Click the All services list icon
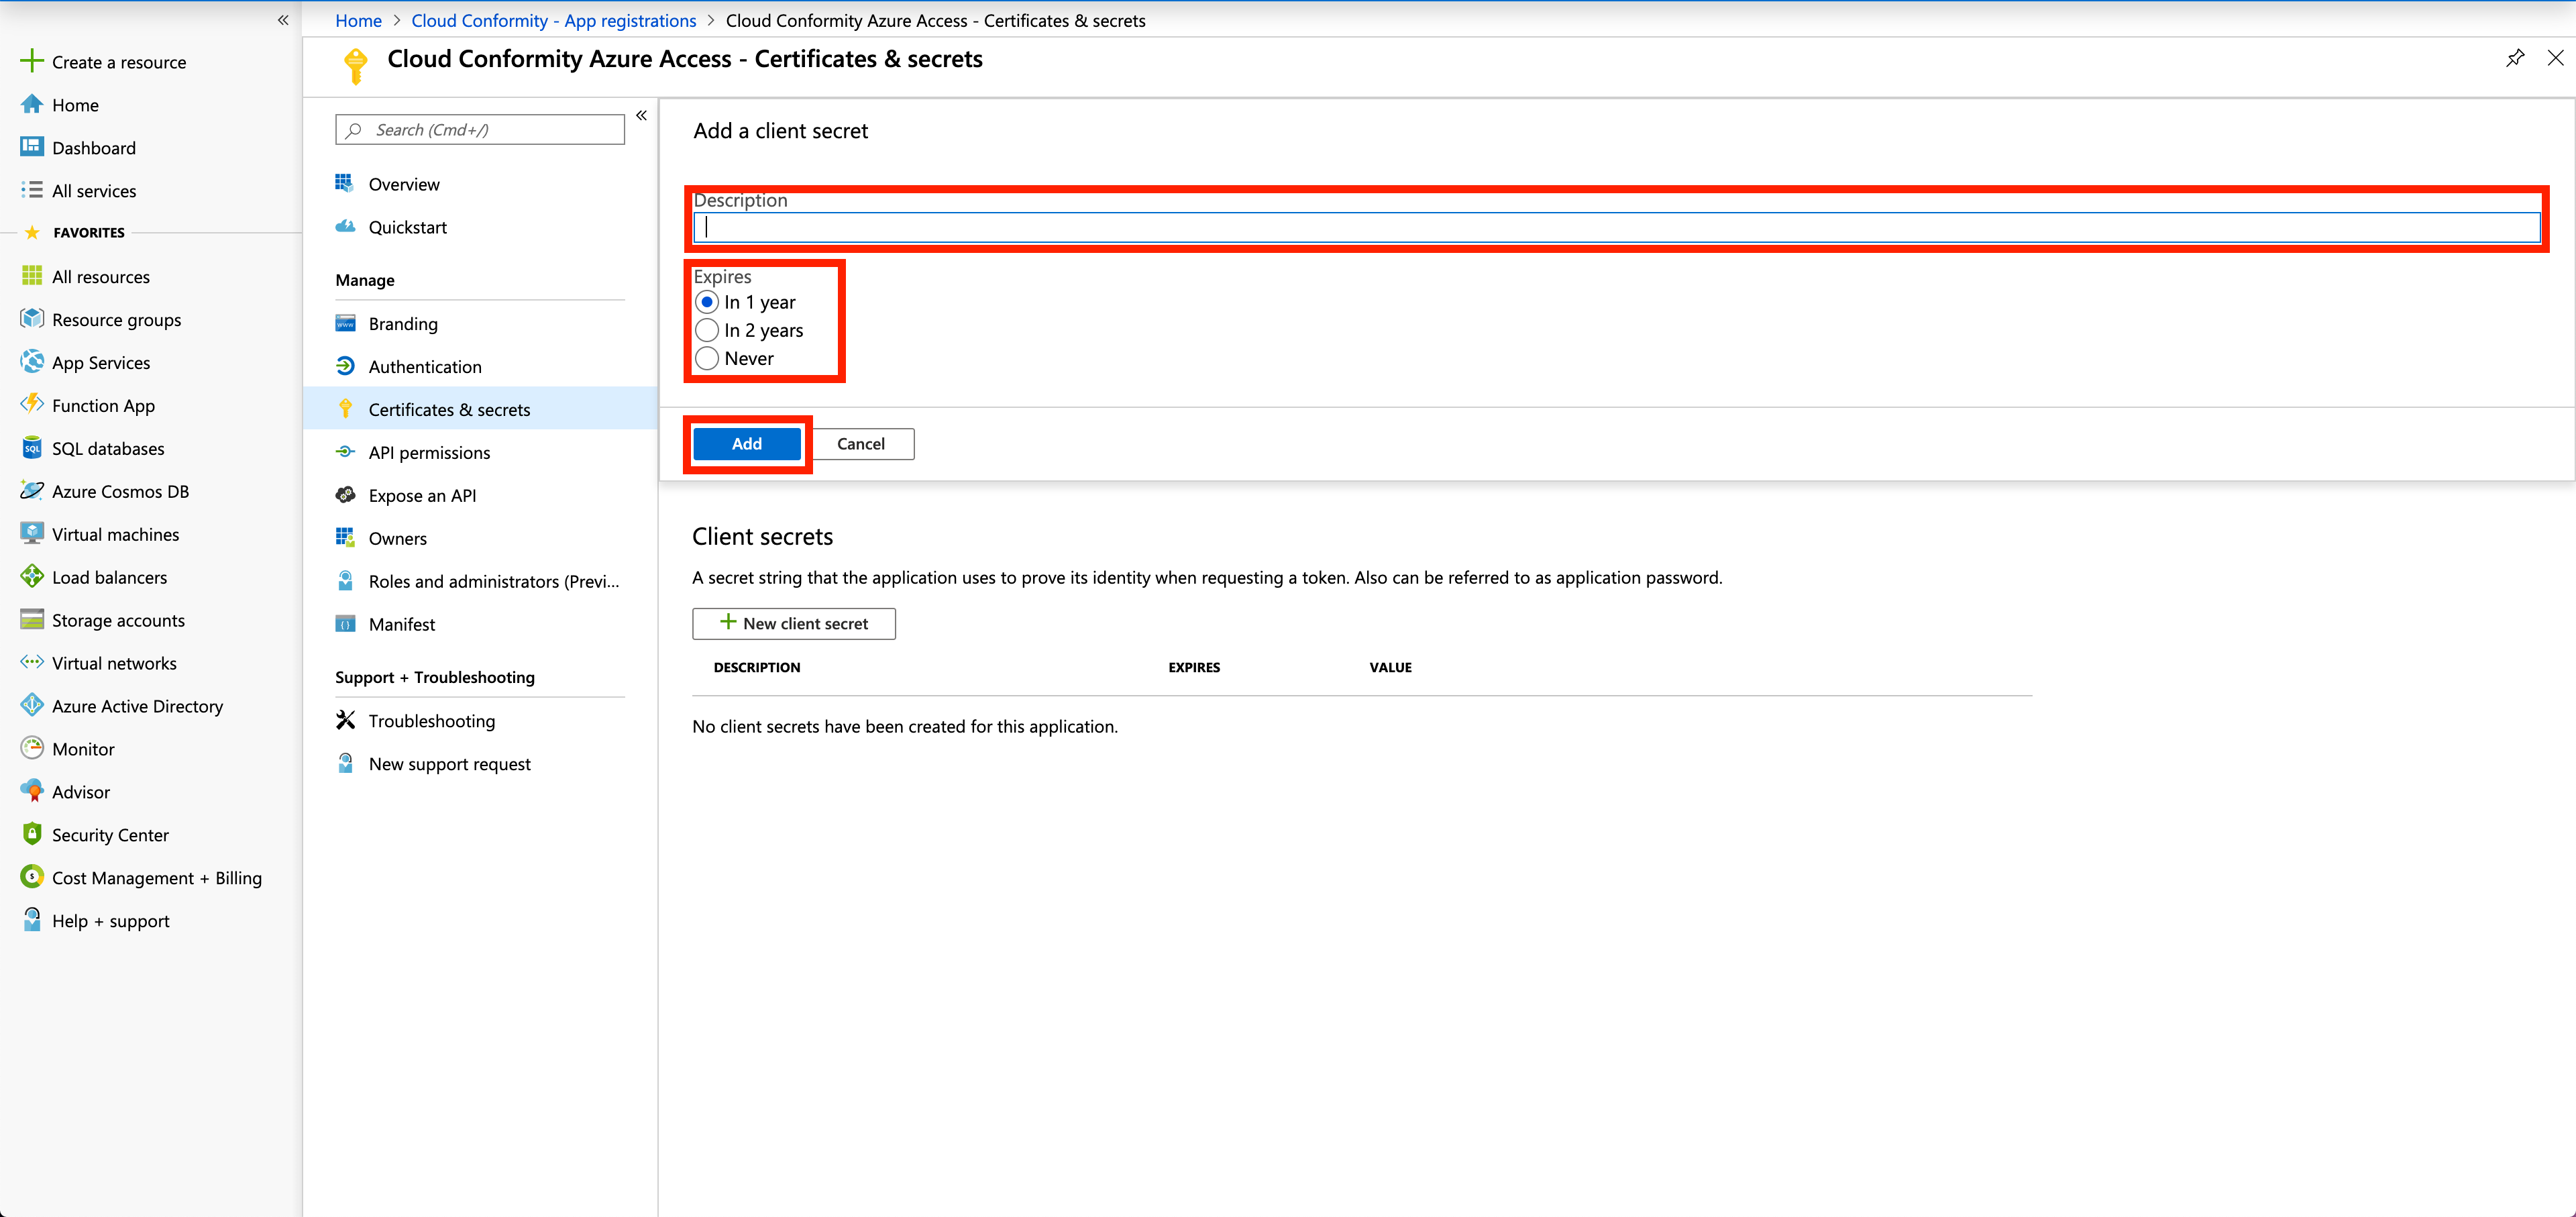Viewport: 2576px width, 1217px height. tap(32, 190)
